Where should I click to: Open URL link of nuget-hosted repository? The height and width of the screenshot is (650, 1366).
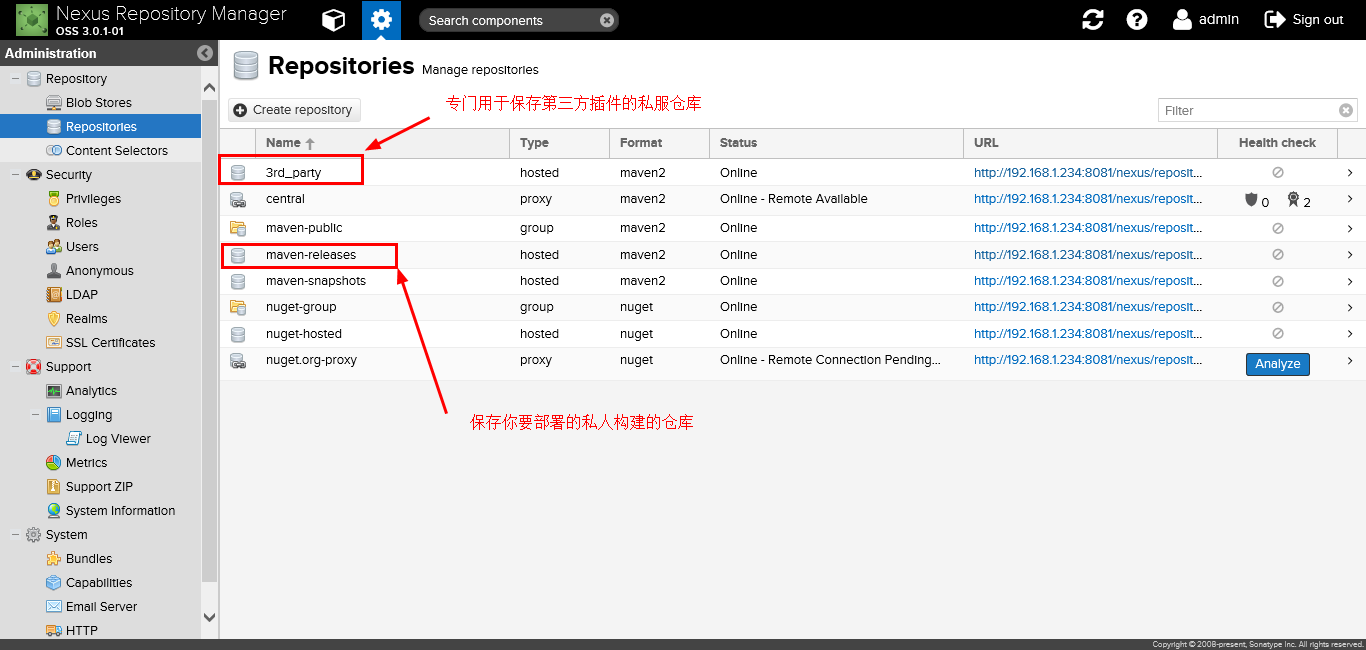(1088, 334)
